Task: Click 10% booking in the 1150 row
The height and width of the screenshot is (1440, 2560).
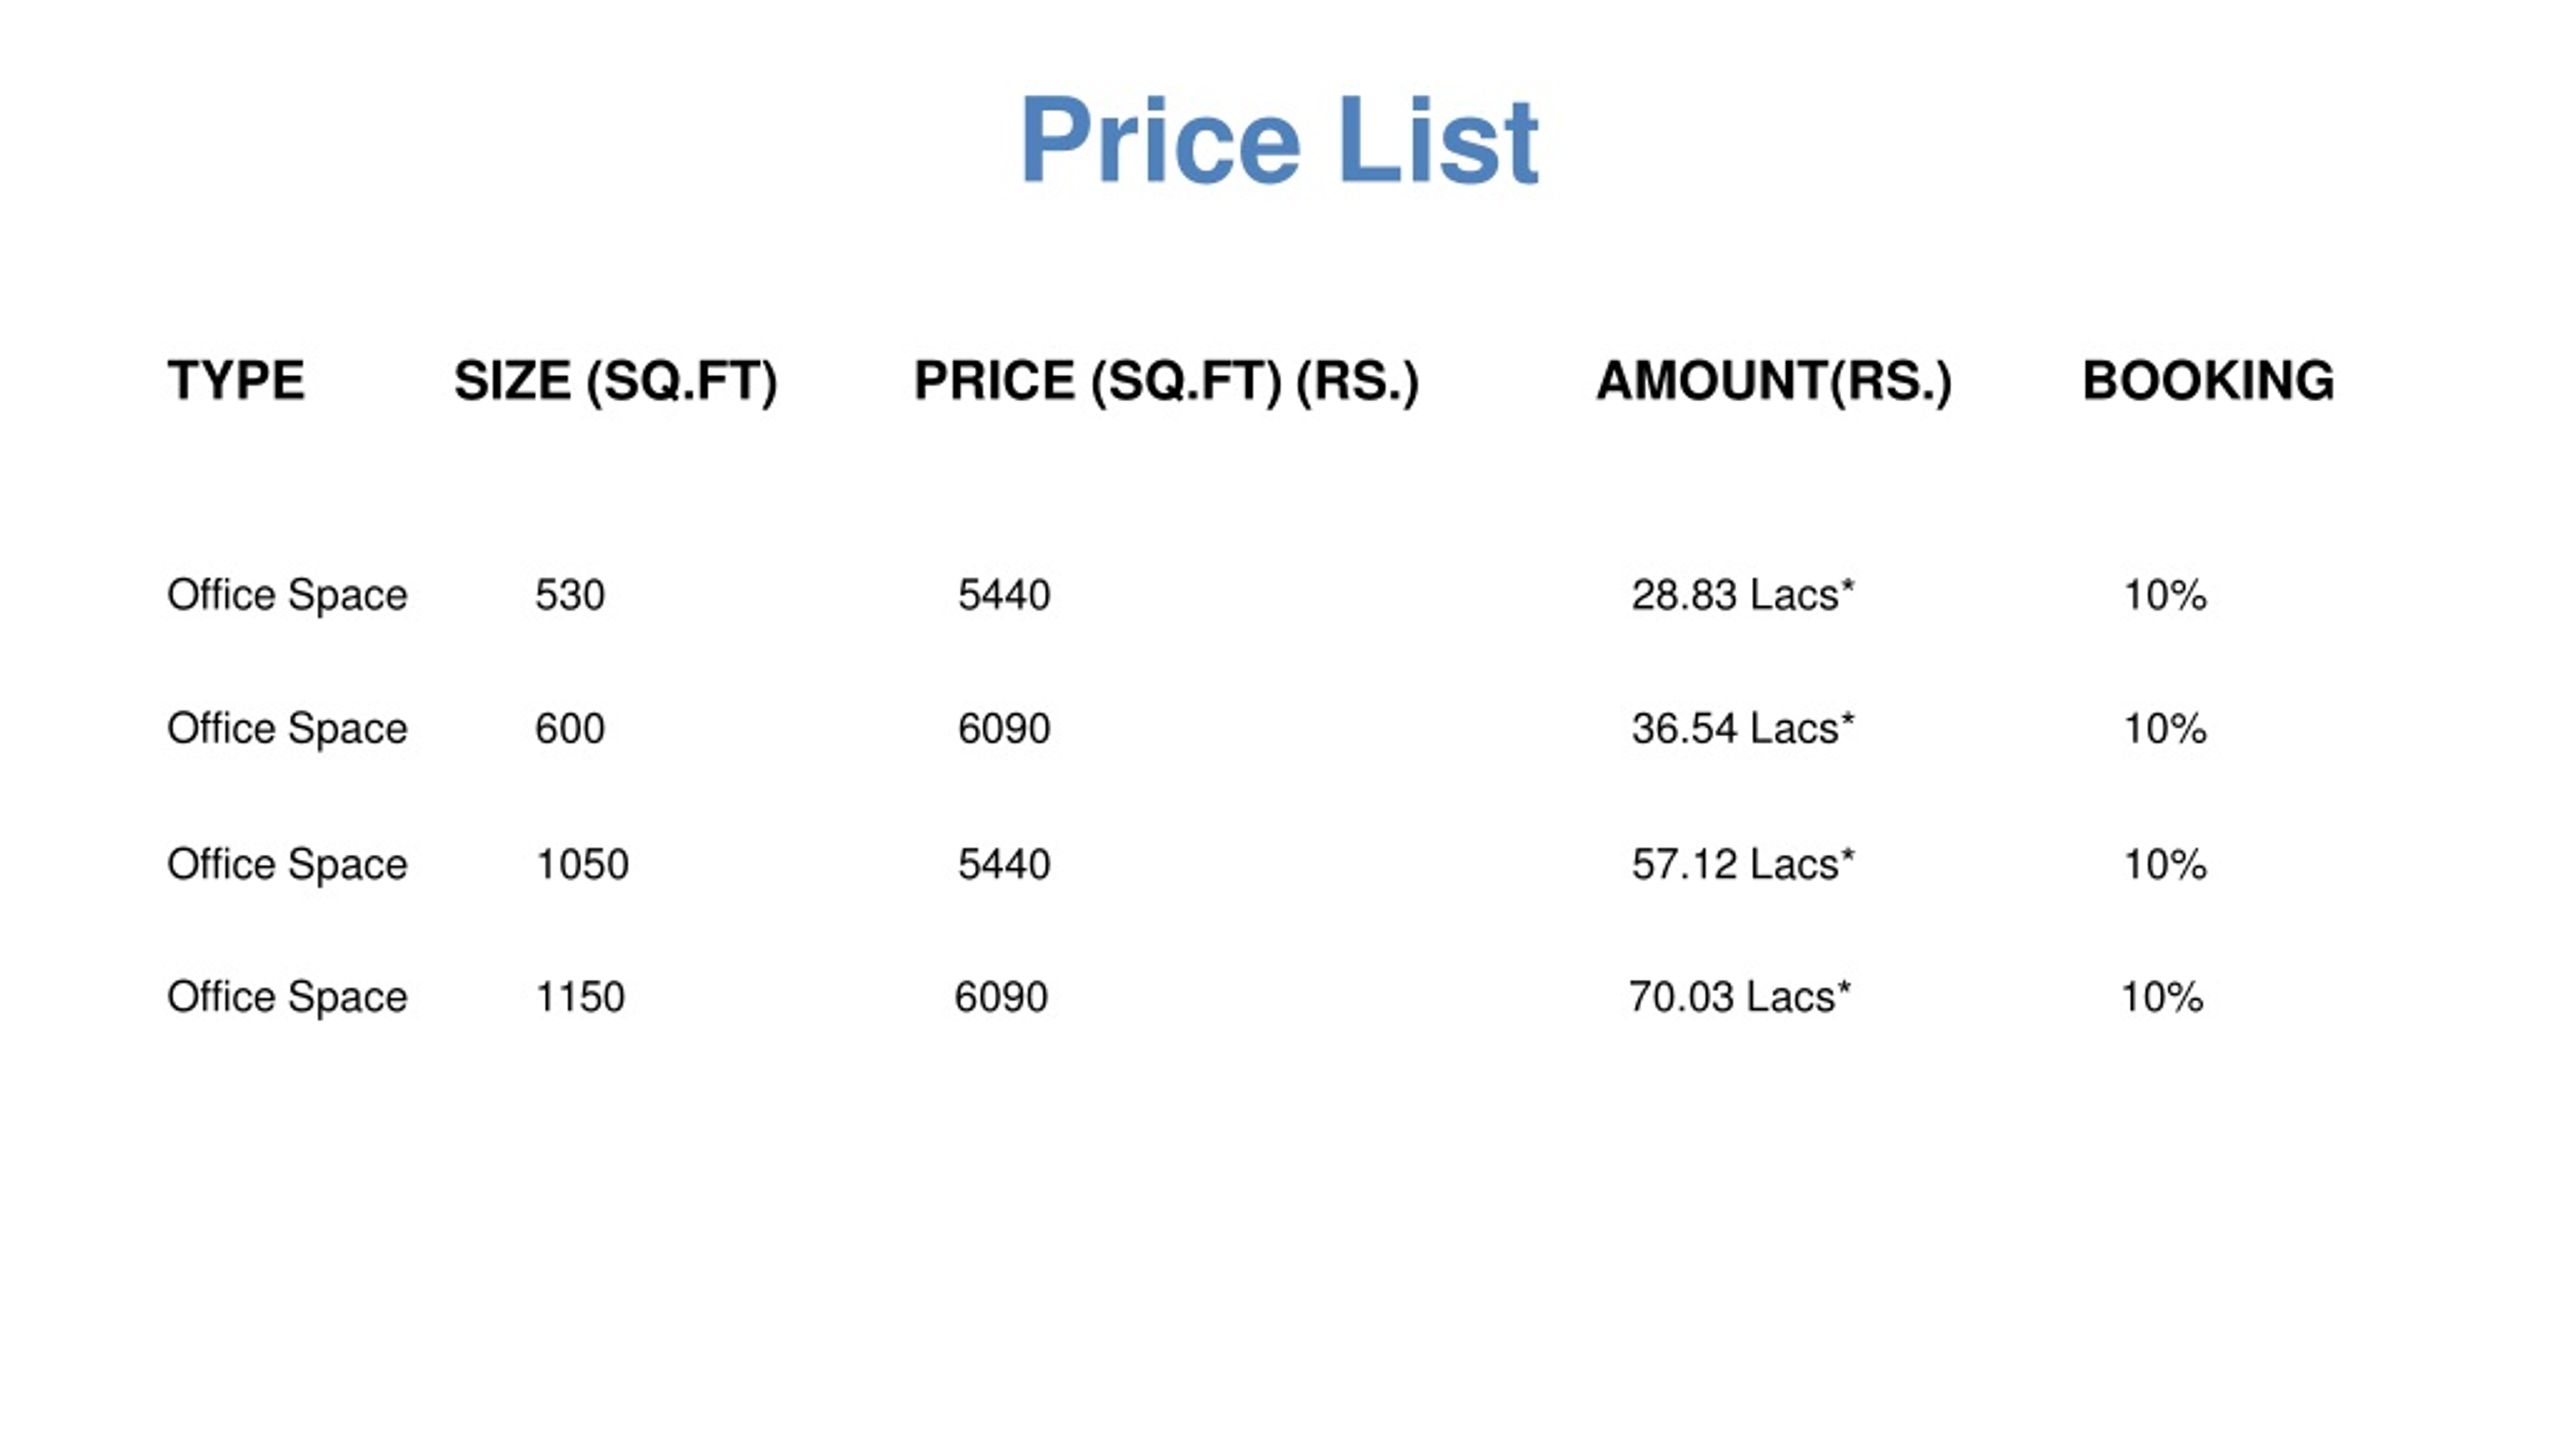Action: (2162, 997)
